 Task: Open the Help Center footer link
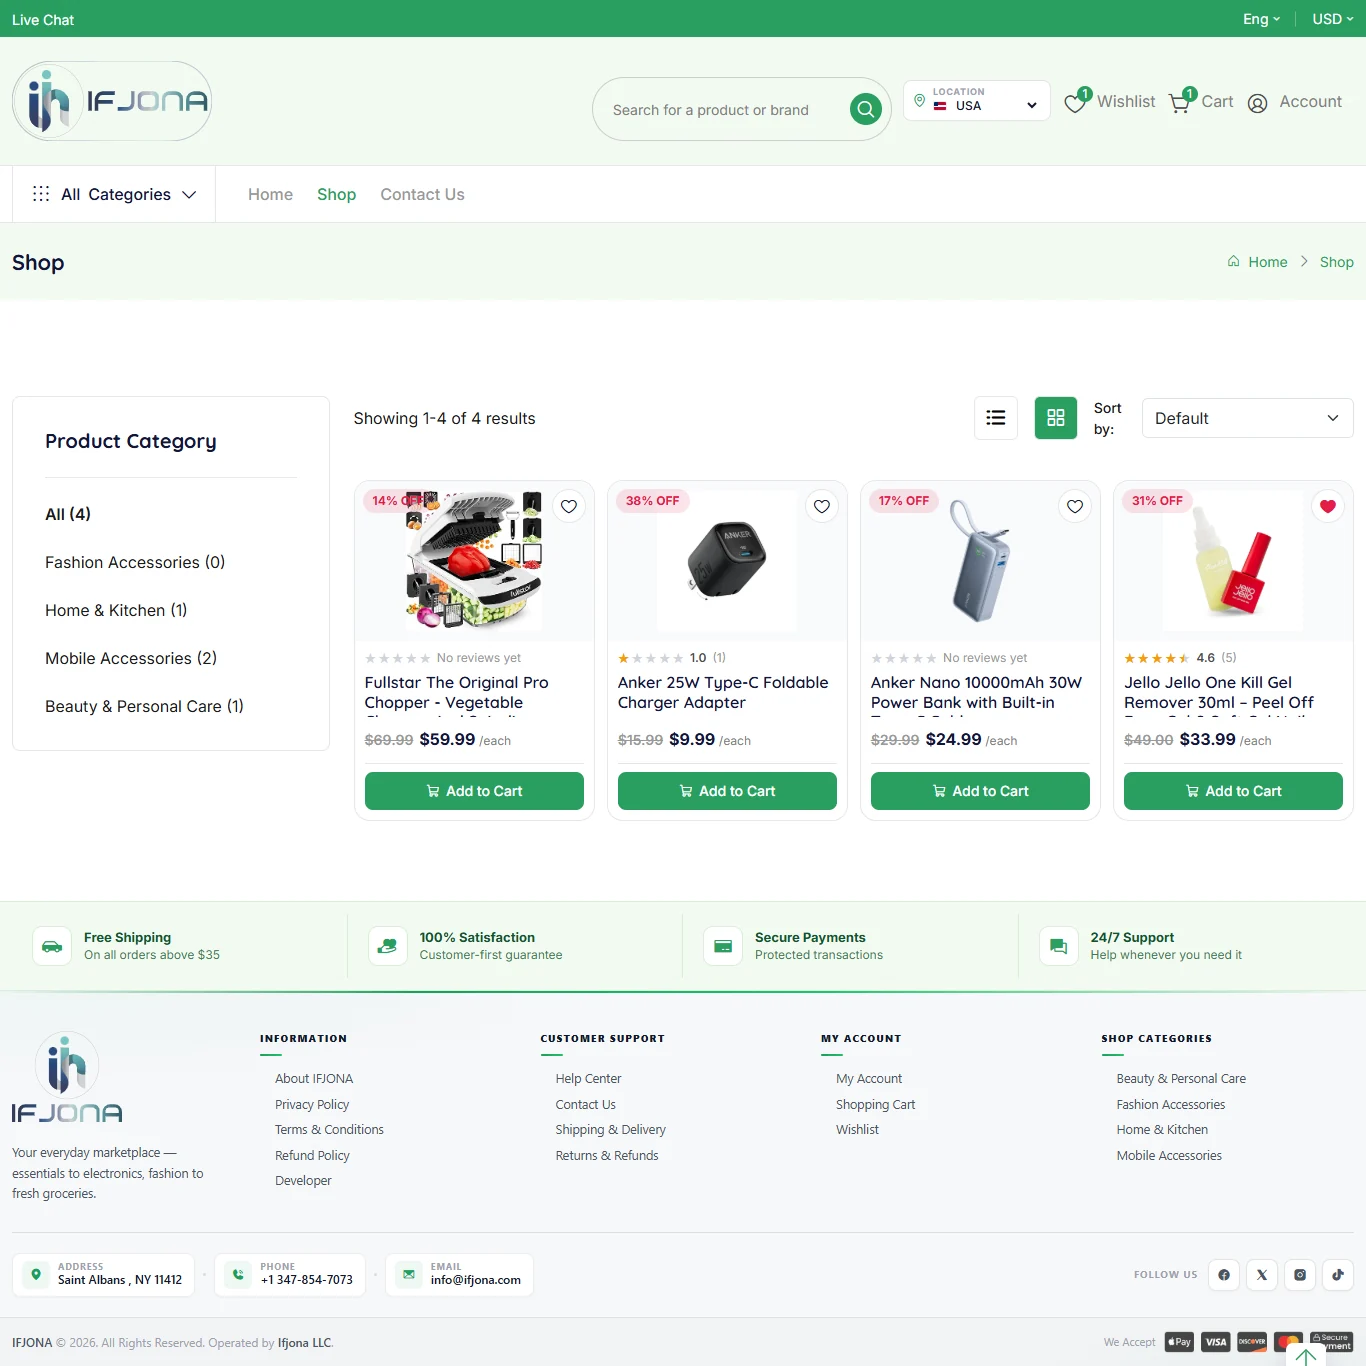click(588, 1078)
